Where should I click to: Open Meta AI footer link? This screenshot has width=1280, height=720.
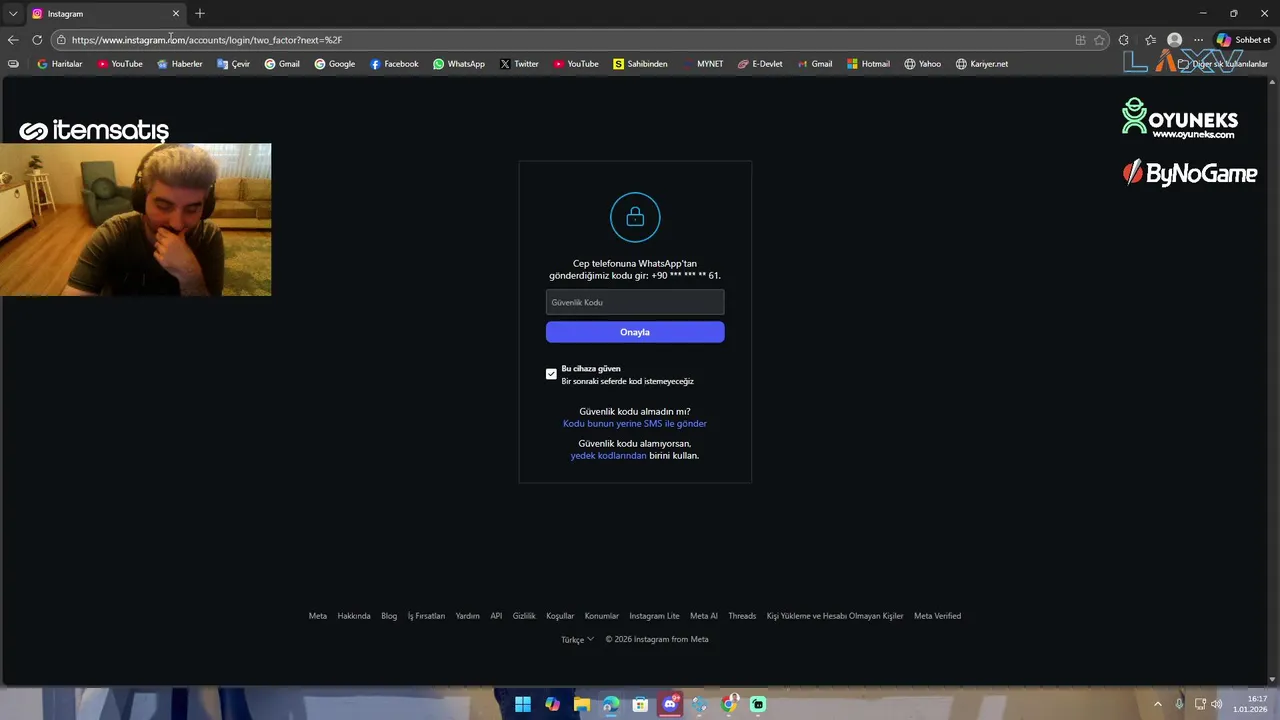click(x=704, y=616)
